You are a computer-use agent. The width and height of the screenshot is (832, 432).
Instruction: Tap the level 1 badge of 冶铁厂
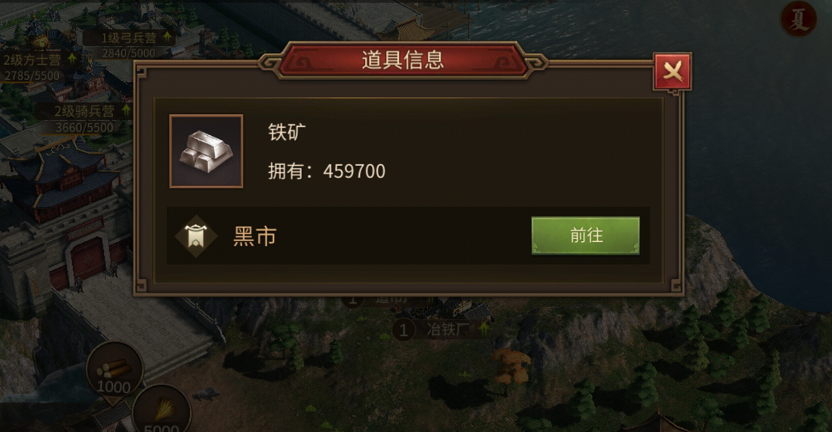403,330
